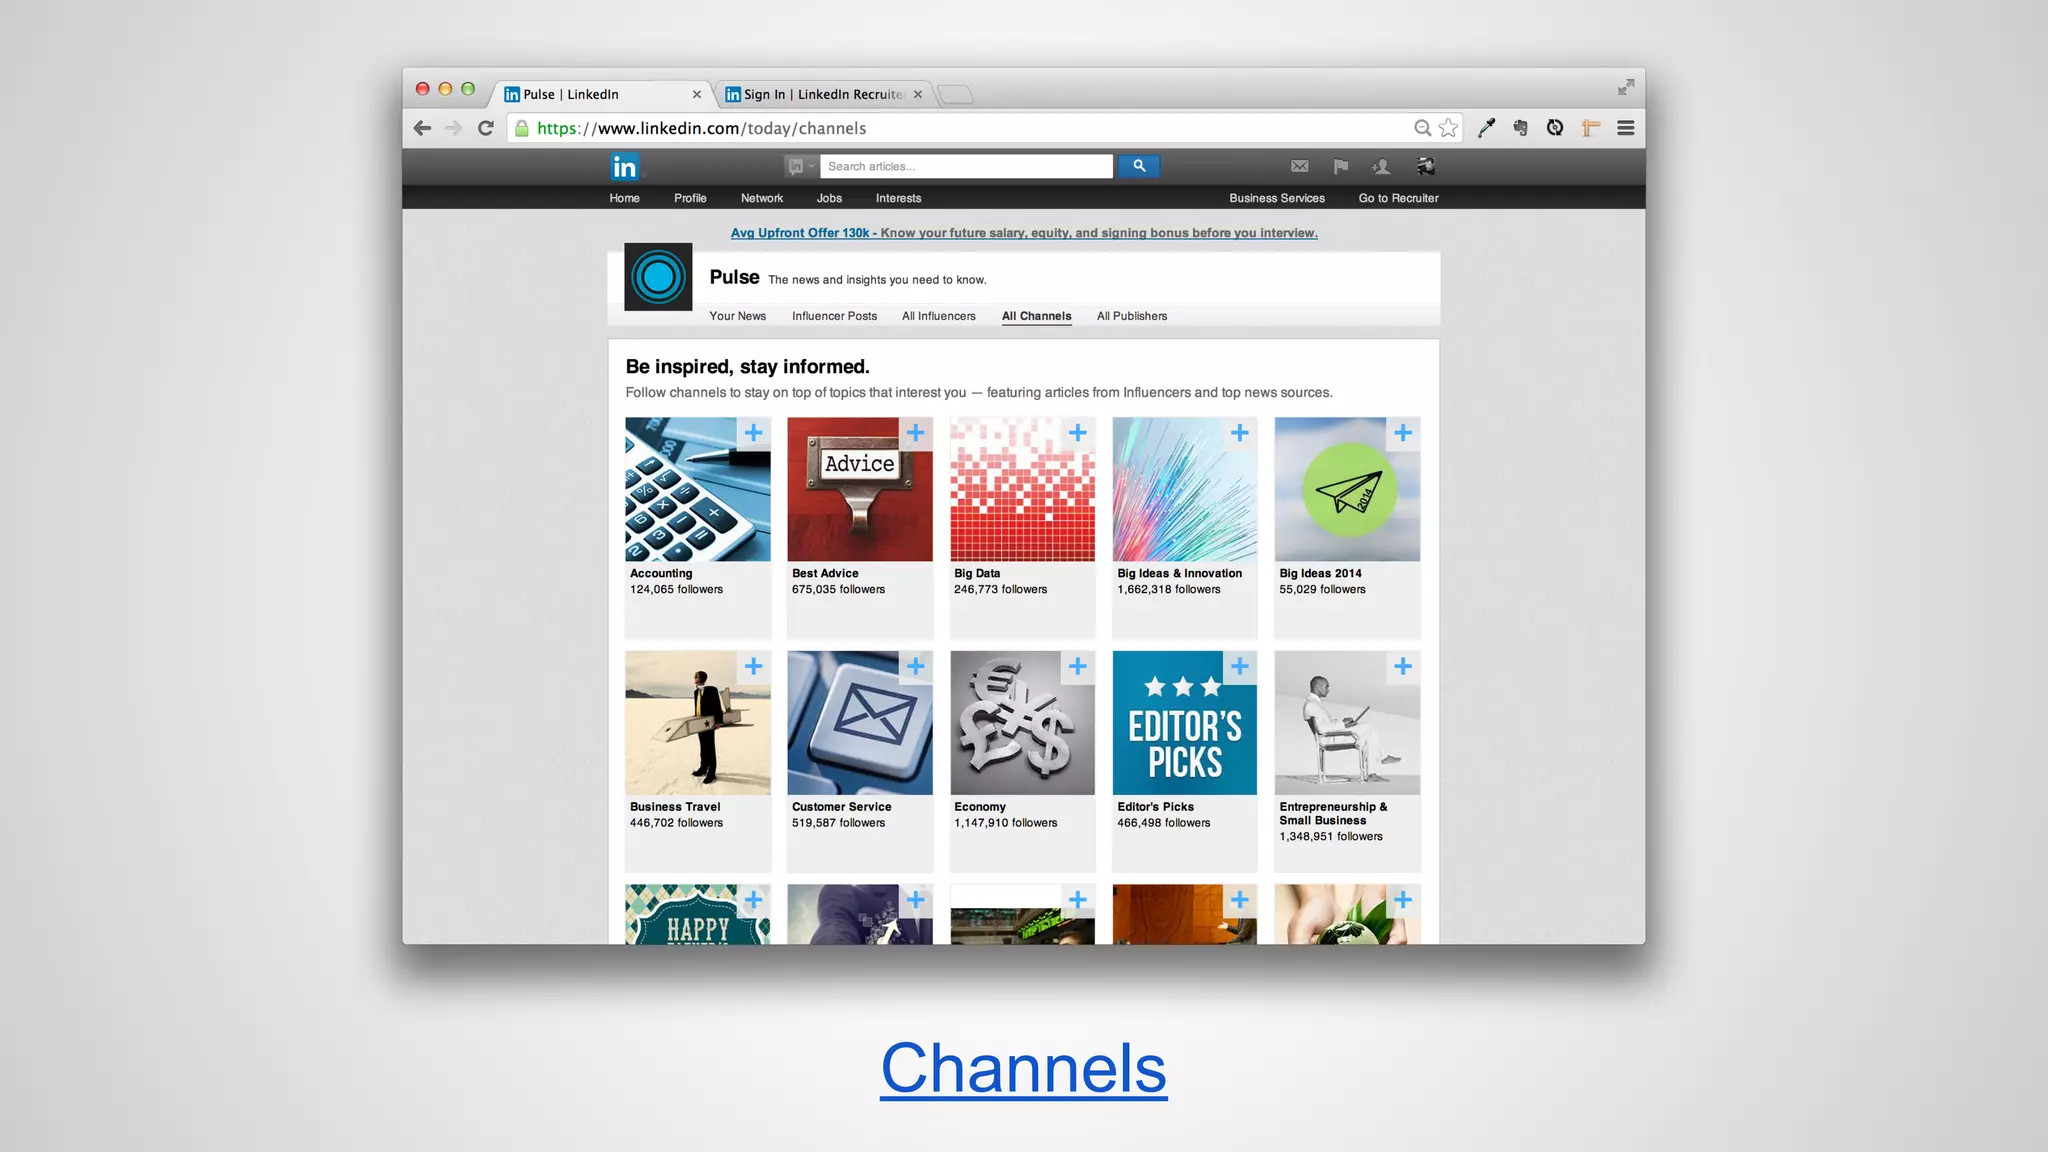Open the Editor's Picks channel thumbnail
The image size is (2048, 1152).
1185,723
